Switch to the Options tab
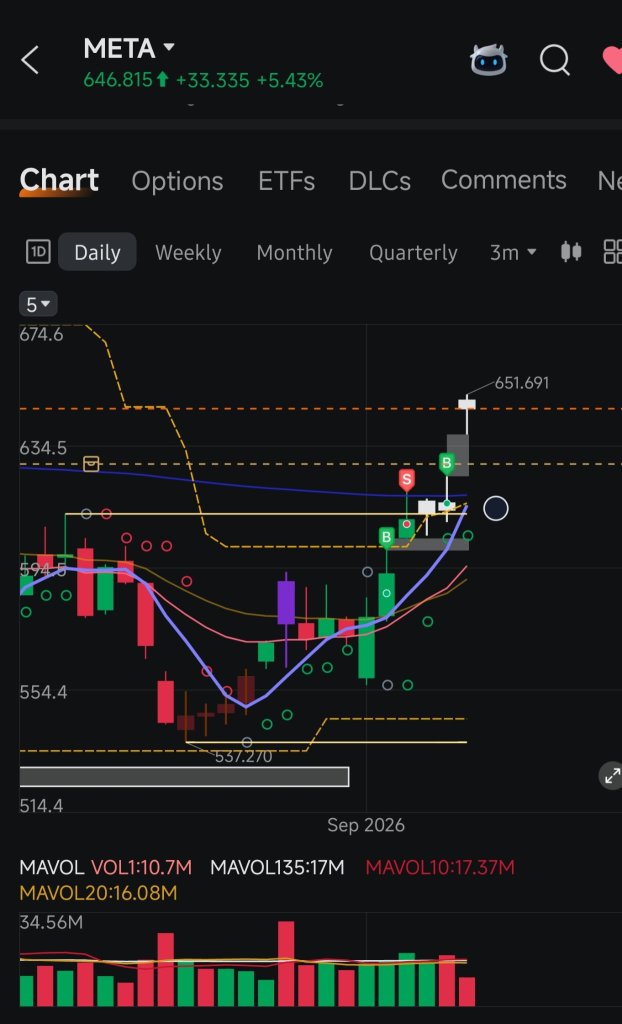The height and width of the screenshot is (1024, 622). pyautogui.click(x=177, y=182)
